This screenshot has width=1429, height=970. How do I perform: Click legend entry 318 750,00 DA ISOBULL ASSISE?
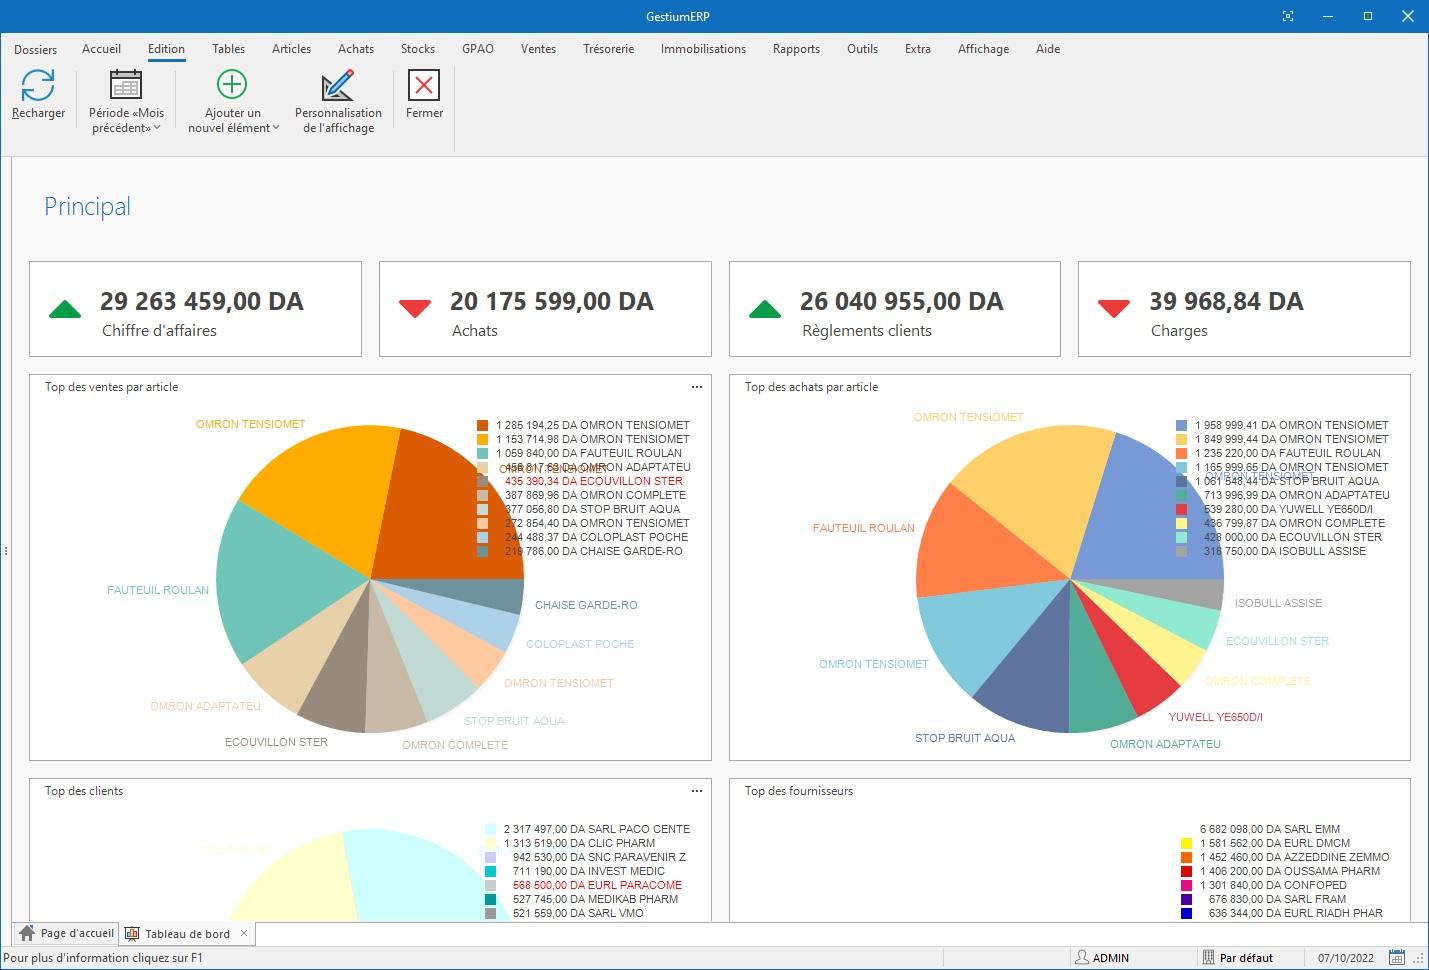click(x=1271, y=551)
